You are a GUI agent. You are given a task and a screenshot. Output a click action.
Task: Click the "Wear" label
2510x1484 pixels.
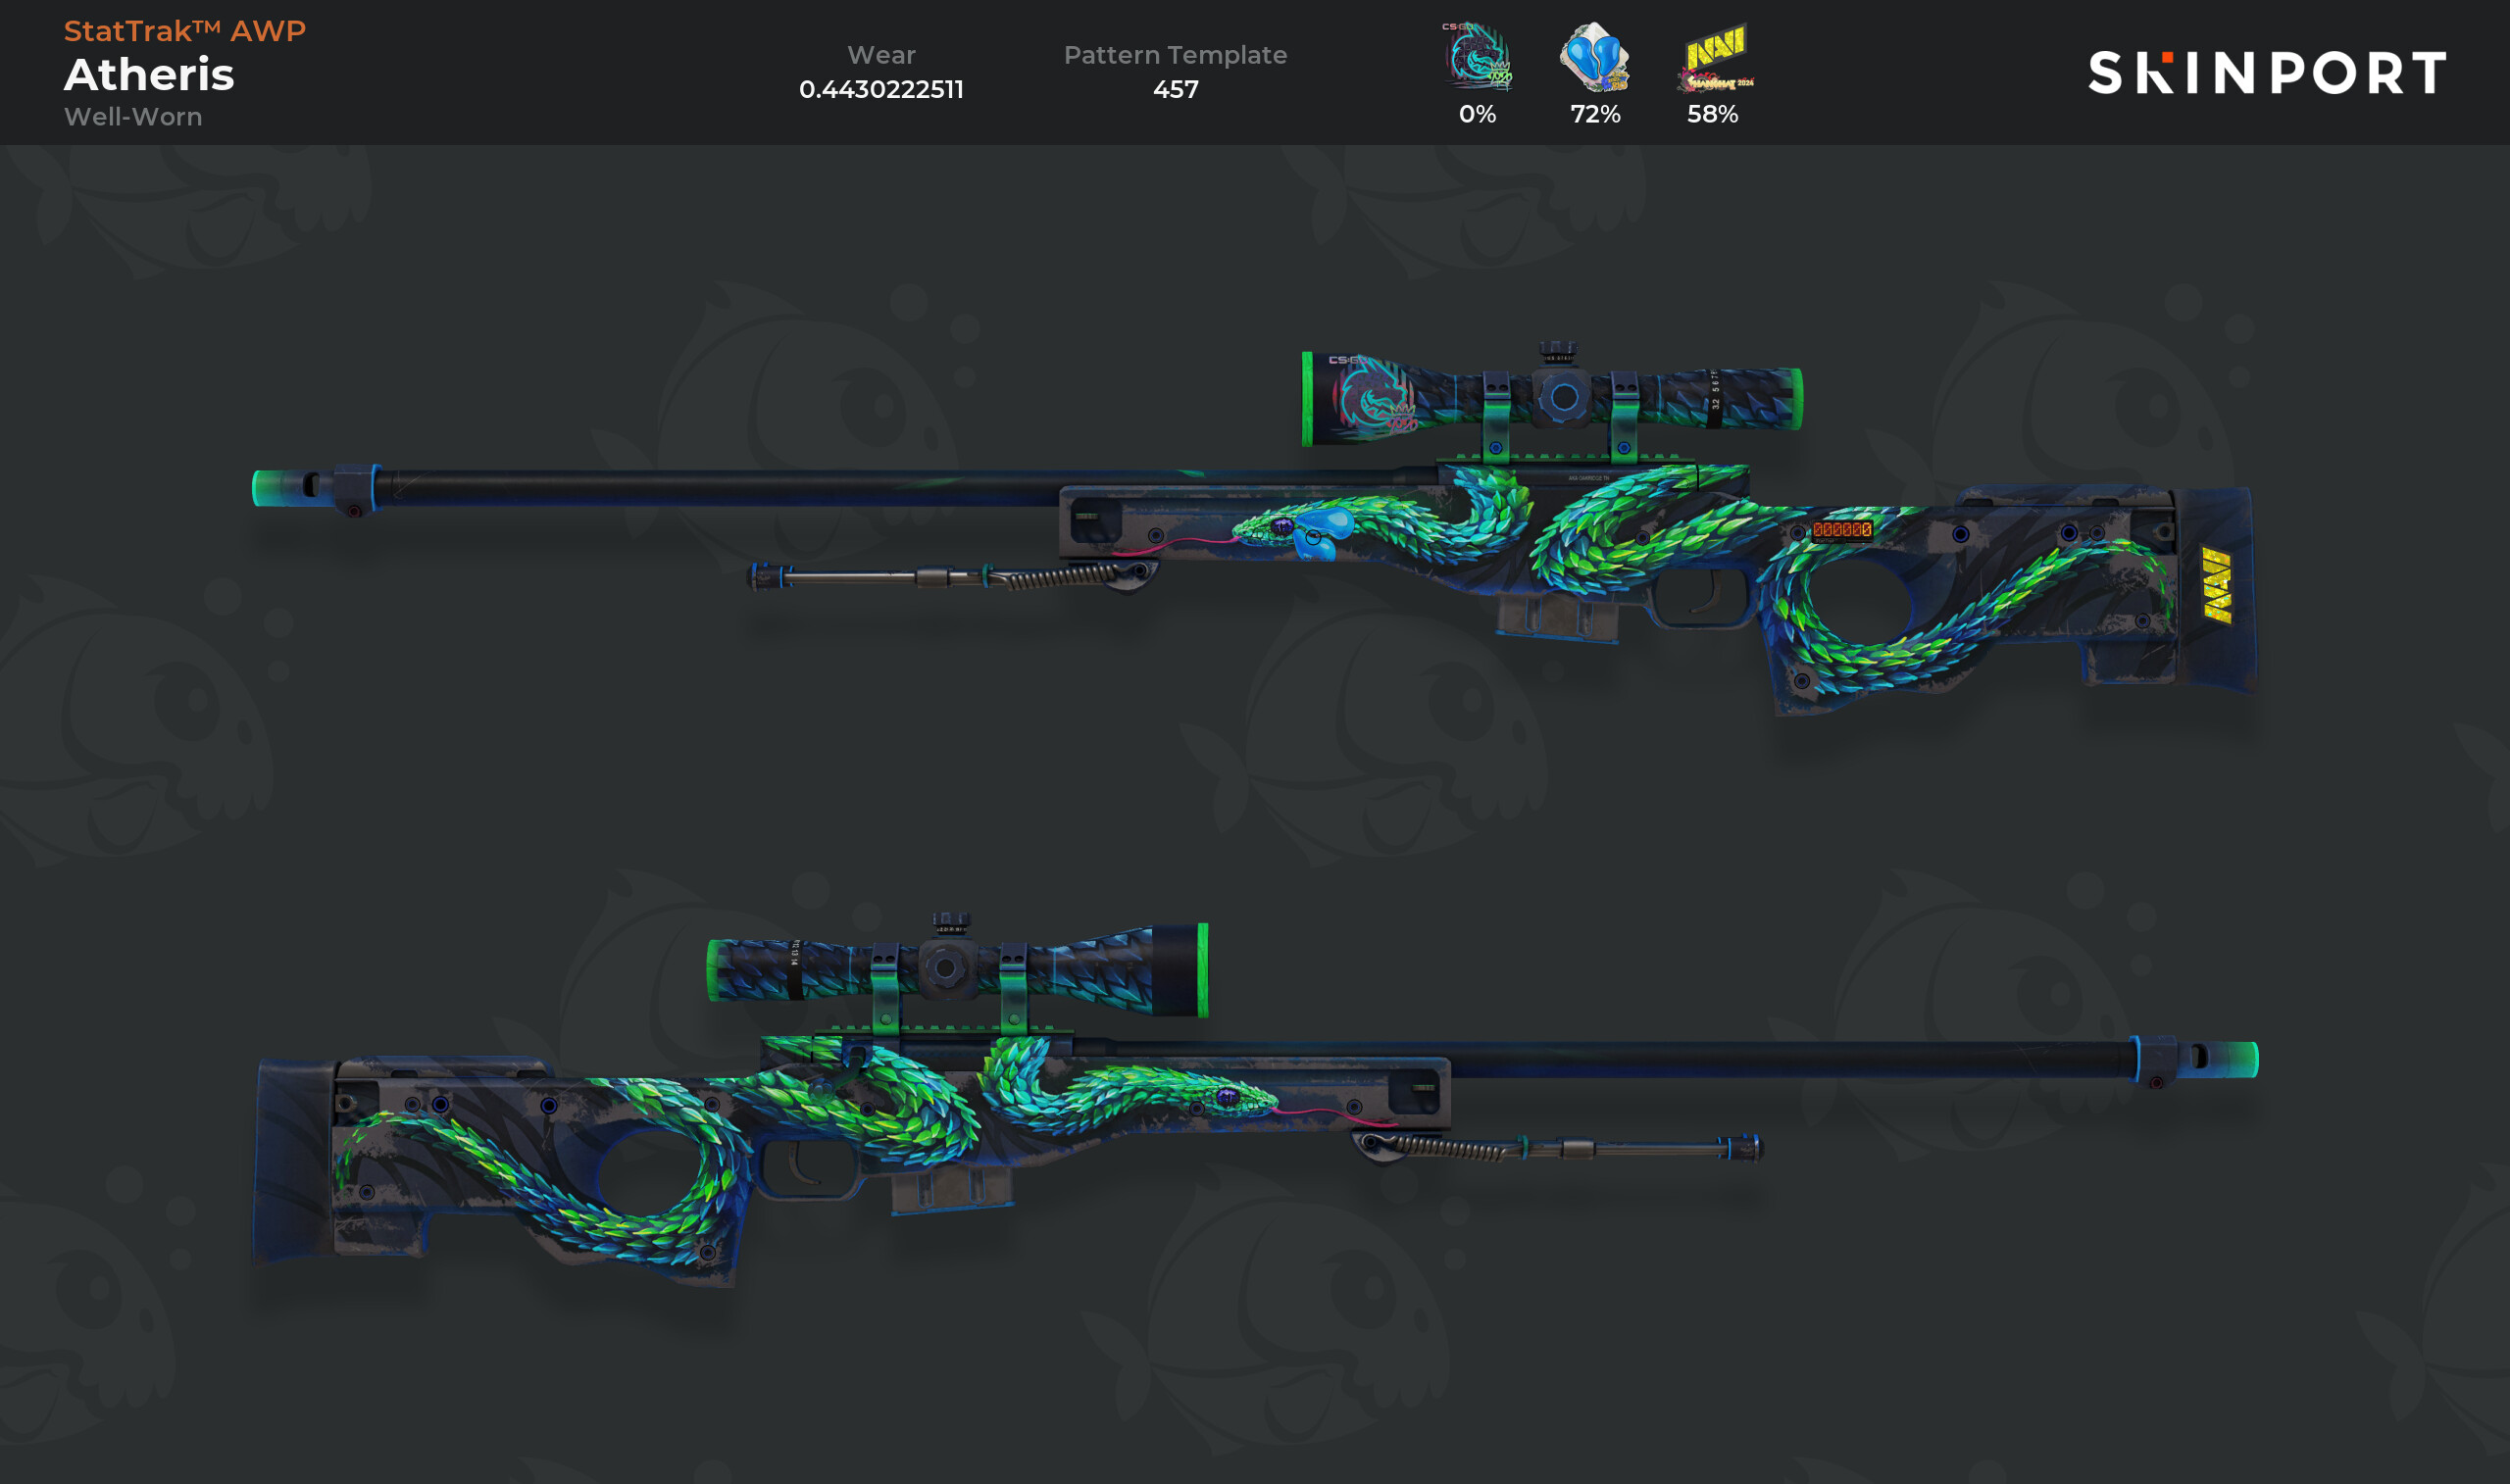click(881, 55)
